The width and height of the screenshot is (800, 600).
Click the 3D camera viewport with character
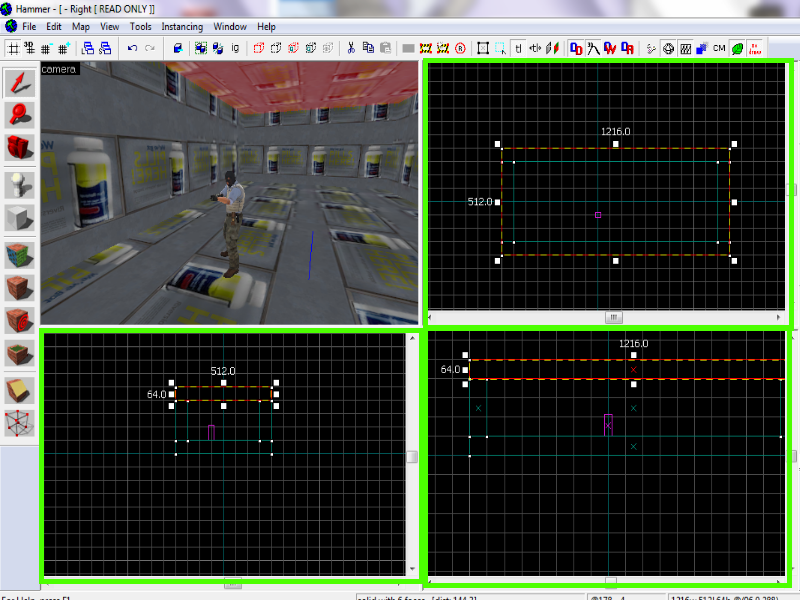pyautogui.click(x=229, y=193)
